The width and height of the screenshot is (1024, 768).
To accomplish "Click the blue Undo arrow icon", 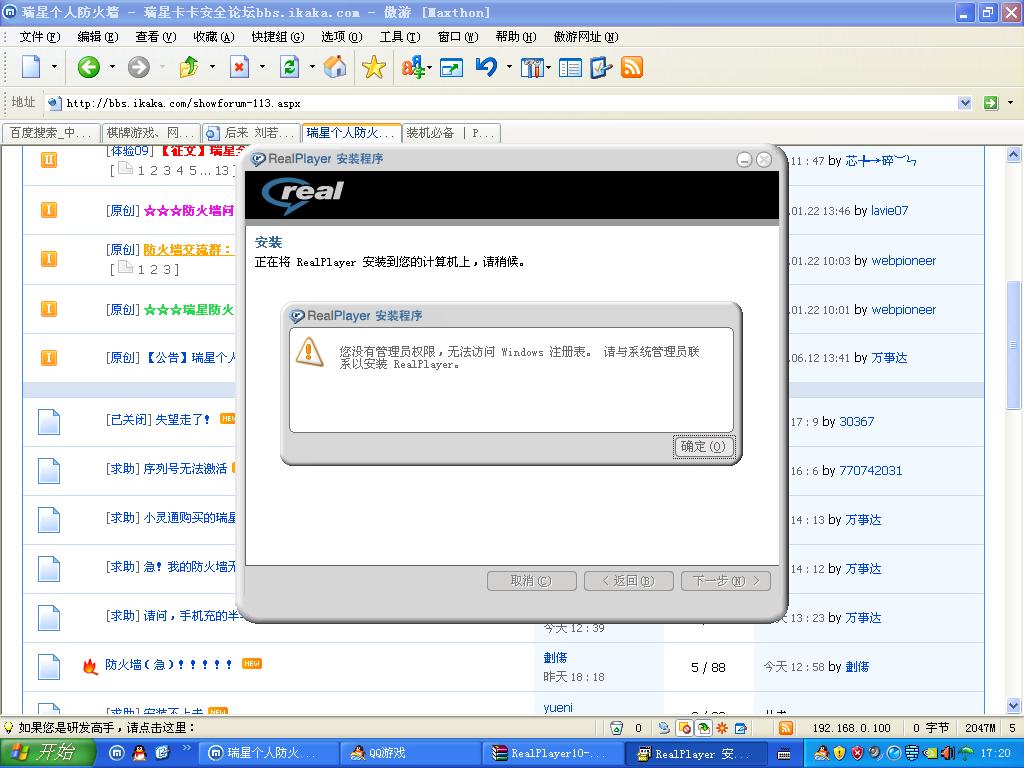I will point(486,67).
